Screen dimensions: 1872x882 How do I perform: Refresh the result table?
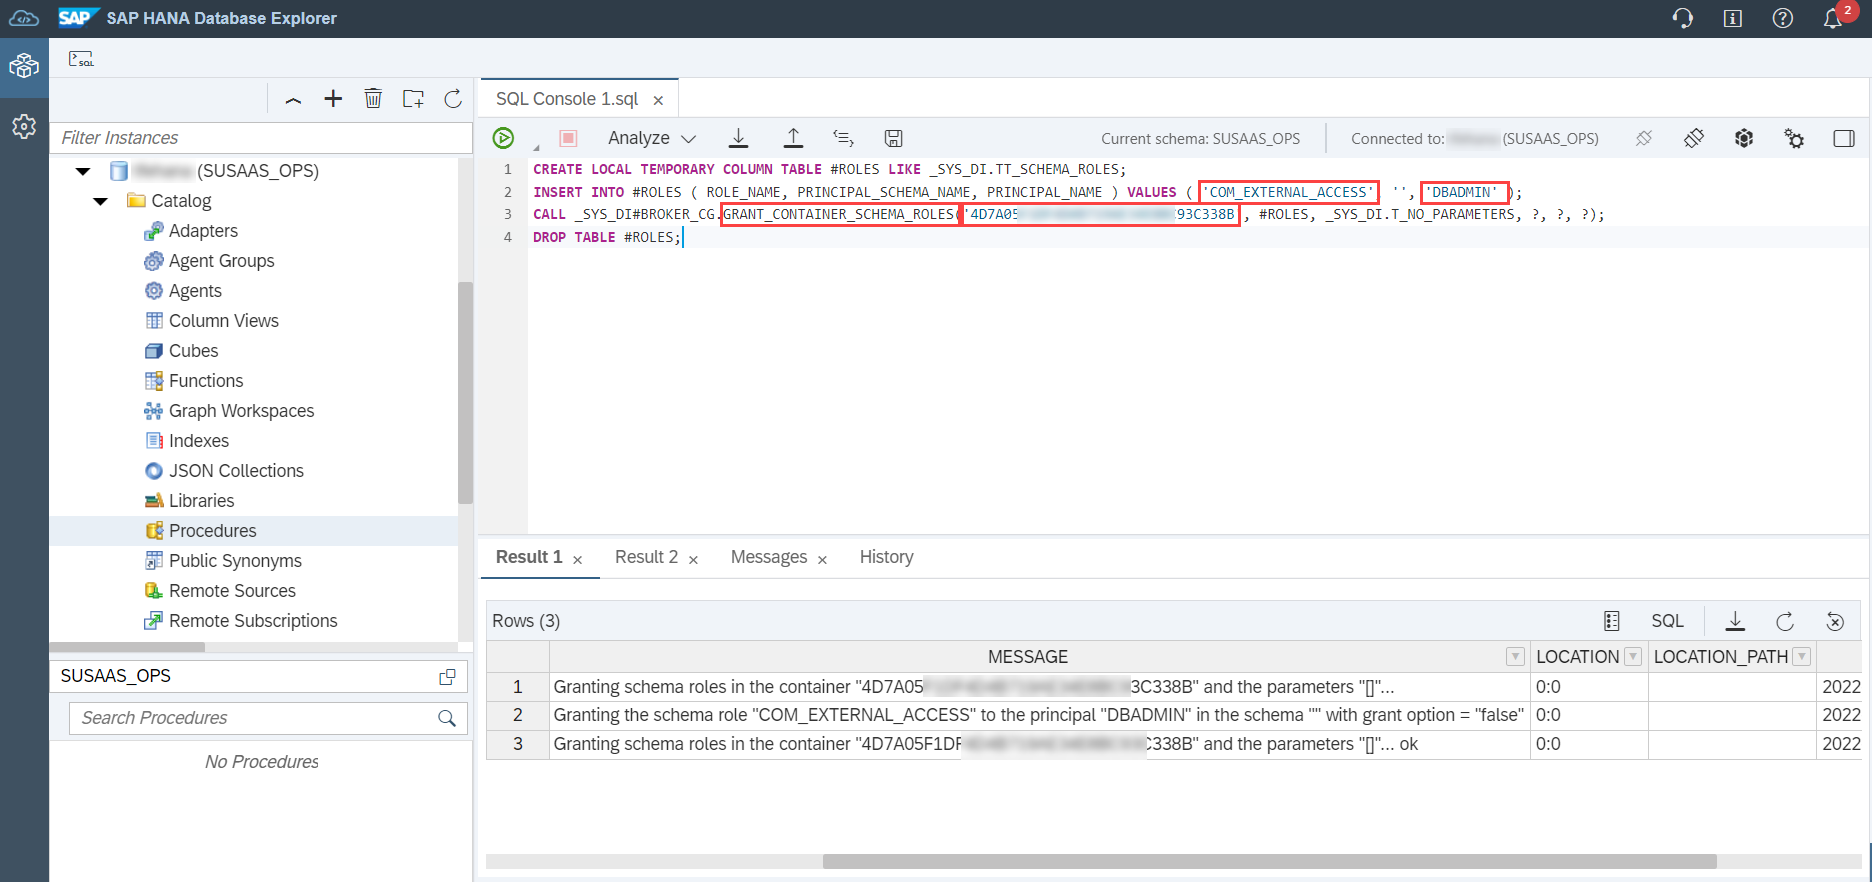click(x=1785, y=621)
